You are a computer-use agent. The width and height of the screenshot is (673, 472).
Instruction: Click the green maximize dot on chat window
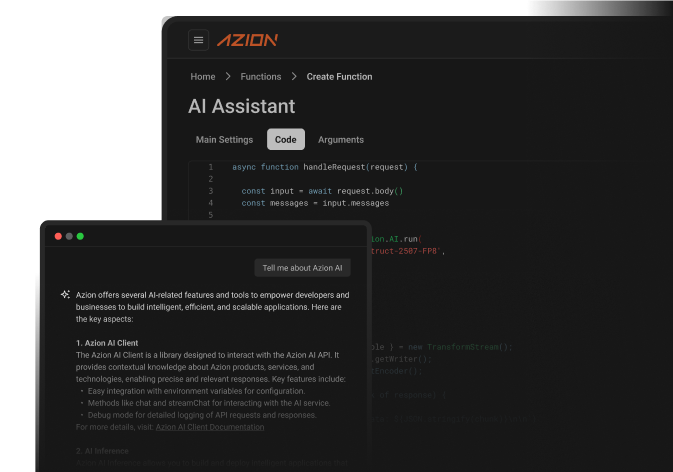(80, 236)
